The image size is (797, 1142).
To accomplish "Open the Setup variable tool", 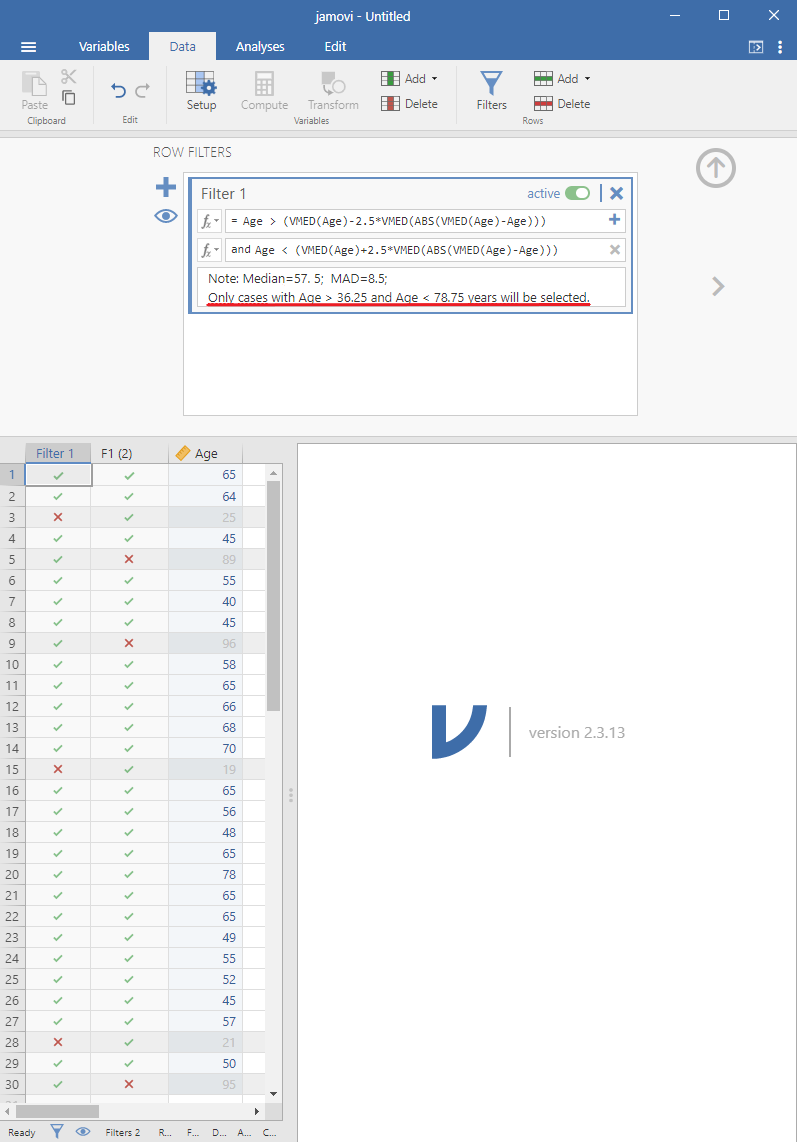I will click(x=201, y=90).
